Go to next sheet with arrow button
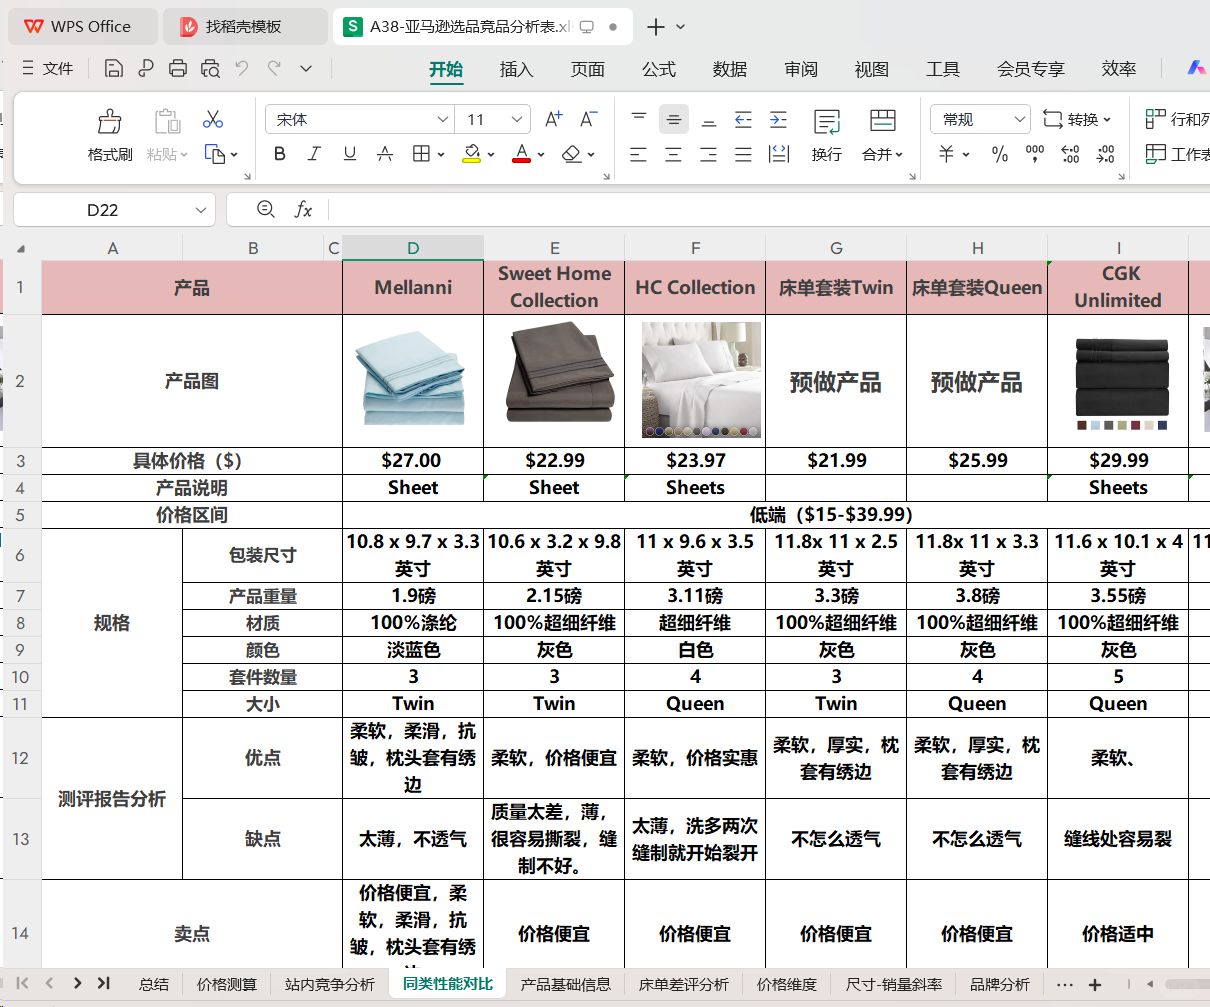 point(77,983)
